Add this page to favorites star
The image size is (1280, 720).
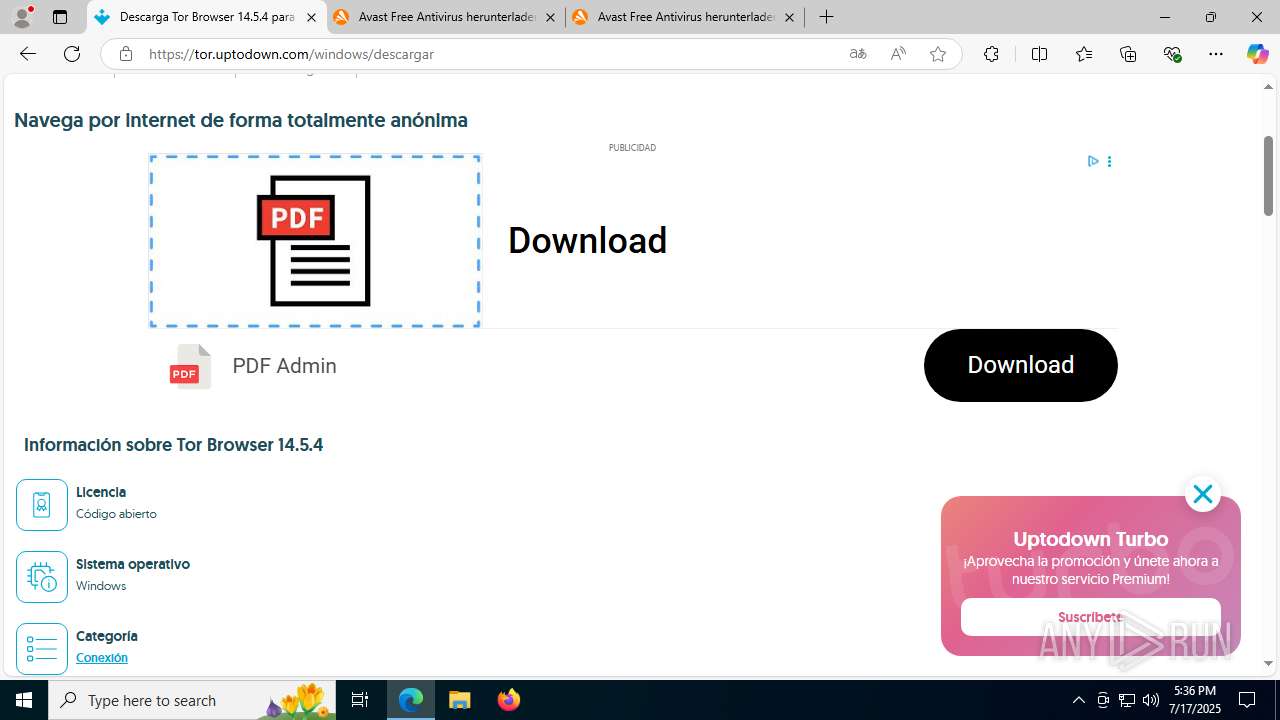pos(938,54)
